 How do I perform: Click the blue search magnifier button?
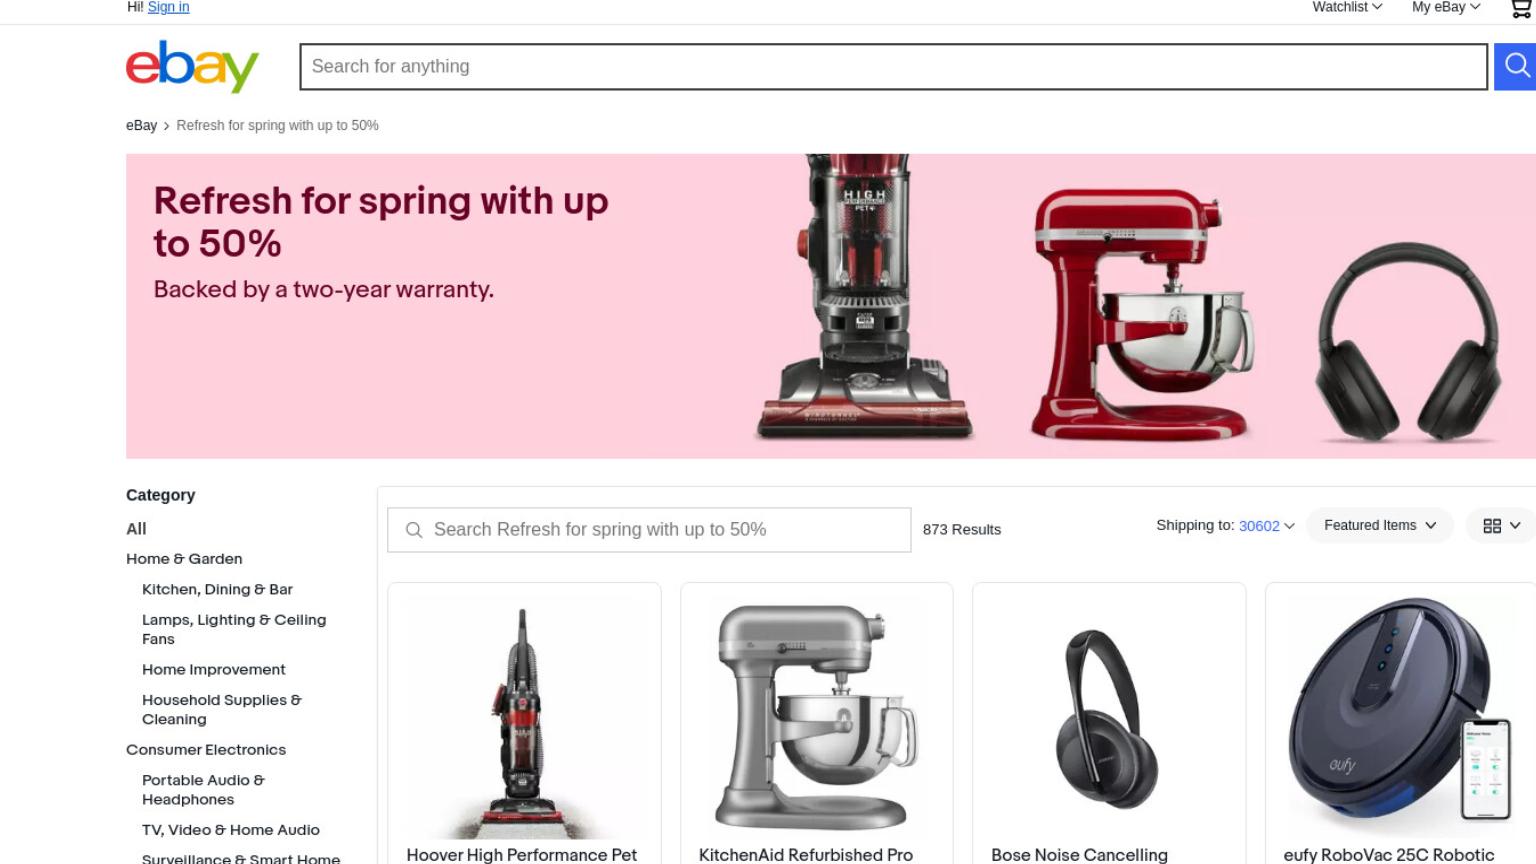(x=1515, y=67)
